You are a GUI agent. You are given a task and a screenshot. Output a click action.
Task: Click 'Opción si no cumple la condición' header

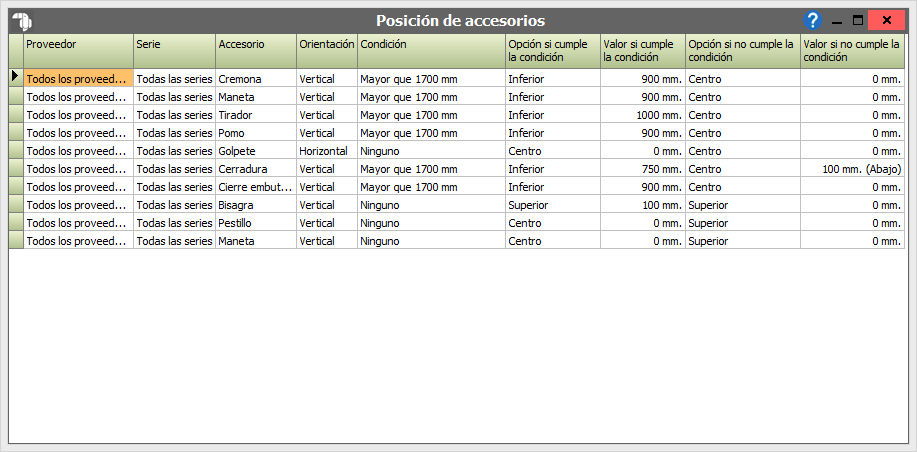click(x=743, y=51)
